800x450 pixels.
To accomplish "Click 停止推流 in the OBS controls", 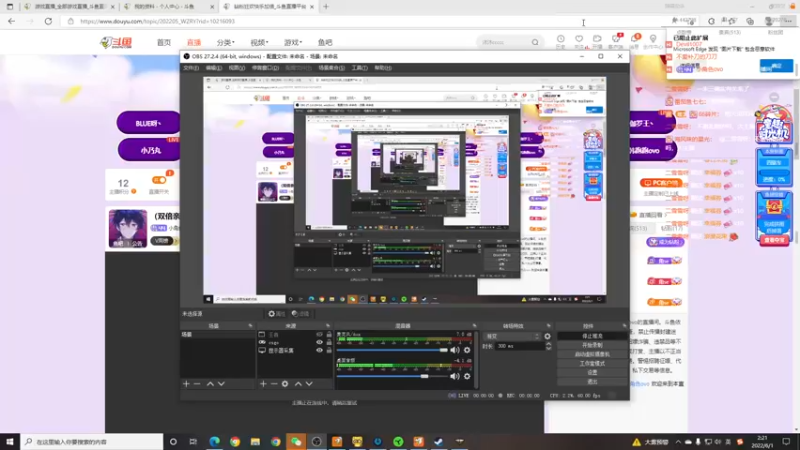I will click(x=592, y=336).
